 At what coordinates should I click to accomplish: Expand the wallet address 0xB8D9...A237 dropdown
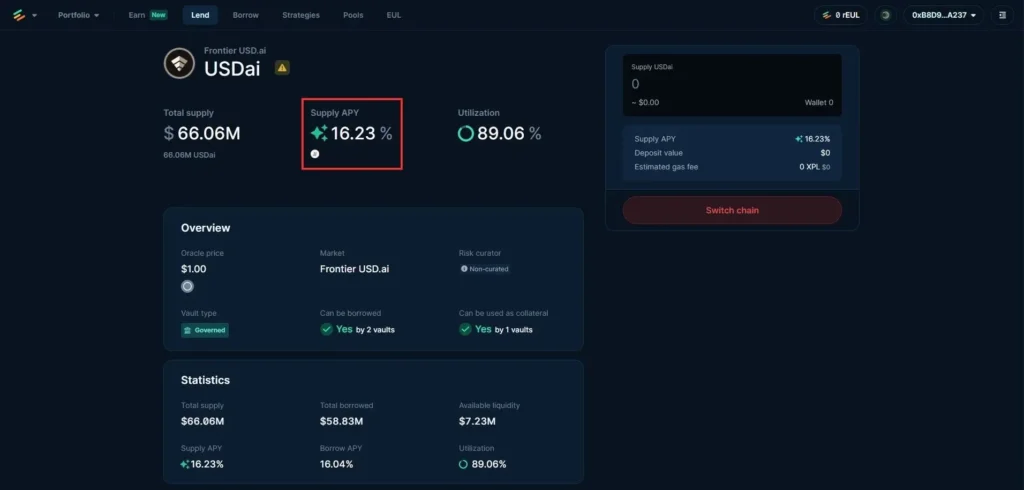[943, 15]
